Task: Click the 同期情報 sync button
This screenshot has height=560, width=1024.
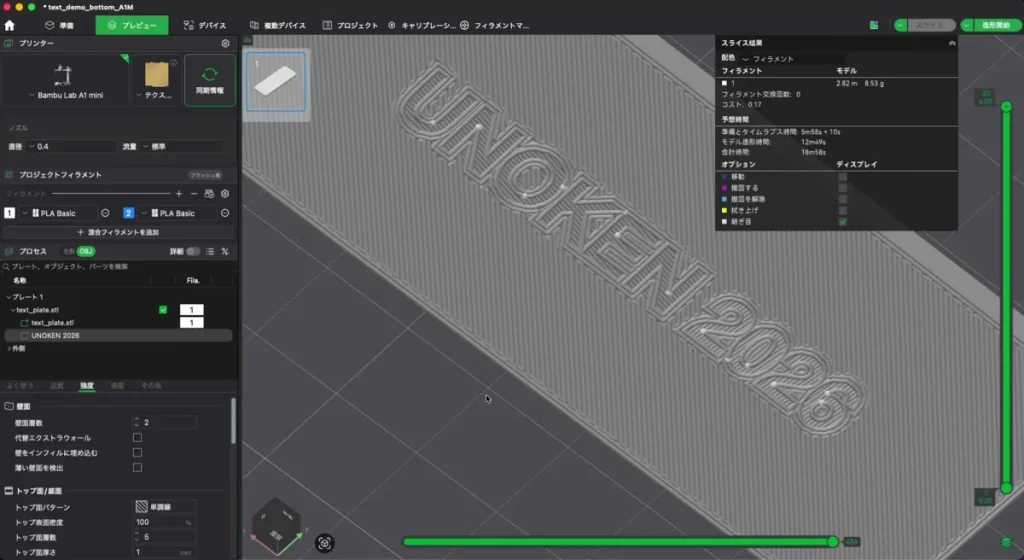Action: [210, 80]
